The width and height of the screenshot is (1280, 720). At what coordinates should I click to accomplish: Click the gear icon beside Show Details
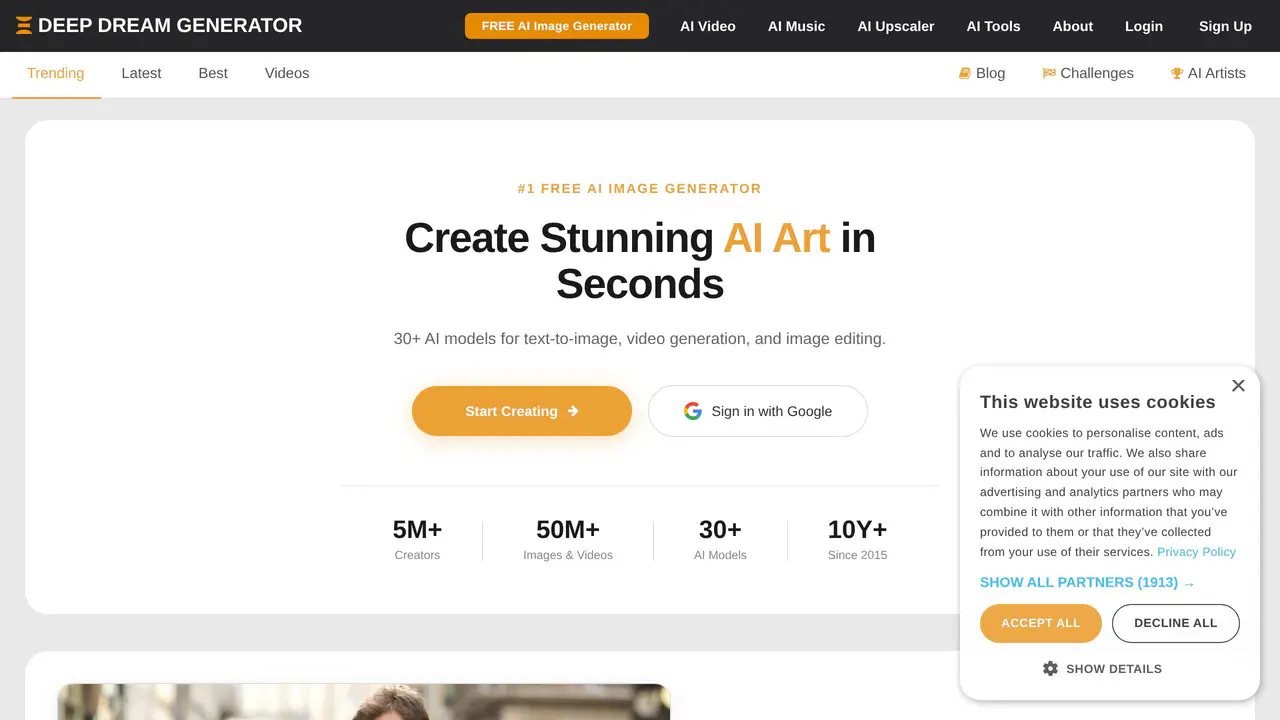pos(1050,668)
